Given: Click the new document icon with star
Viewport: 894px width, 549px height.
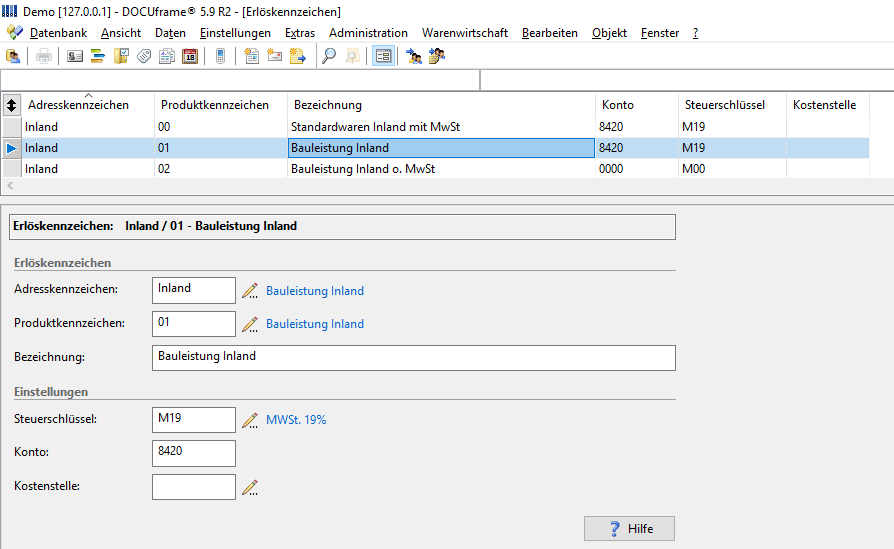Looking at the screenshot, I should 251,56.
